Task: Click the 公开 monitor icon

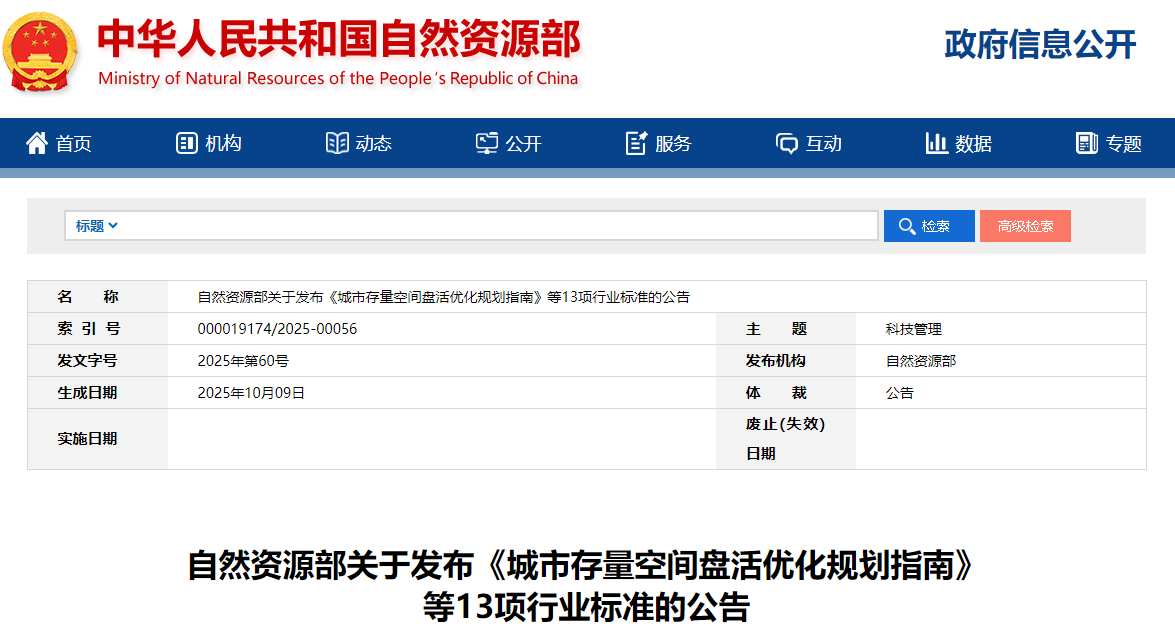Action: [487, 143]
